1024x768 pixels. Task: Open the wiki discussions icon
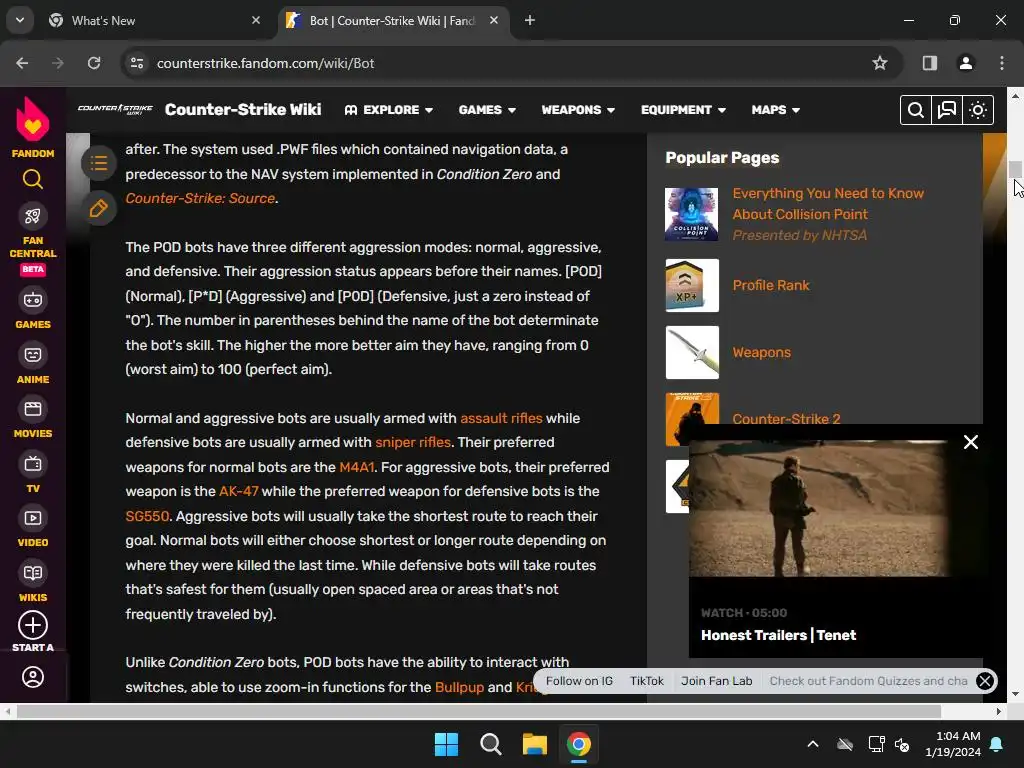[x=947, y=110]
